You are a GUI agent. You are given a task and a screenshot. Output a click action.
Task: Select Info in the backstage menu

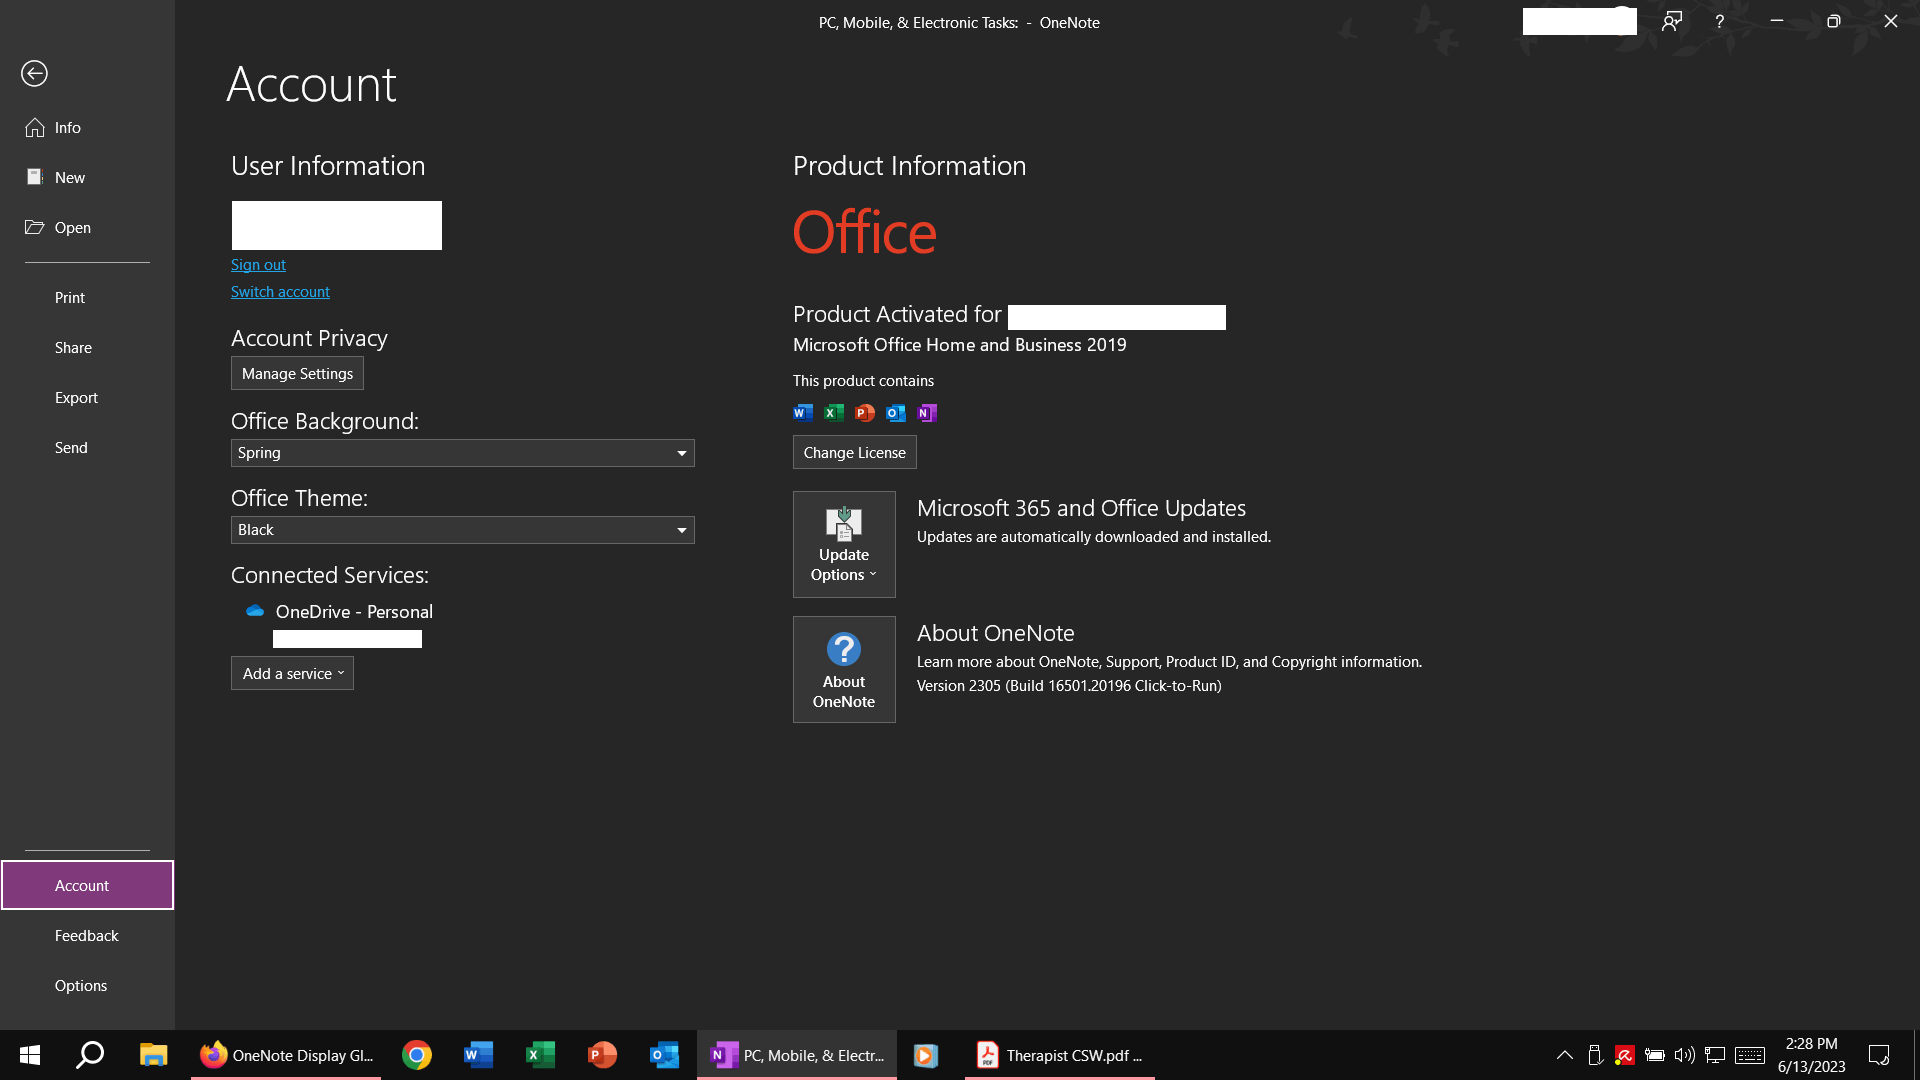click(x=87, y=127)
